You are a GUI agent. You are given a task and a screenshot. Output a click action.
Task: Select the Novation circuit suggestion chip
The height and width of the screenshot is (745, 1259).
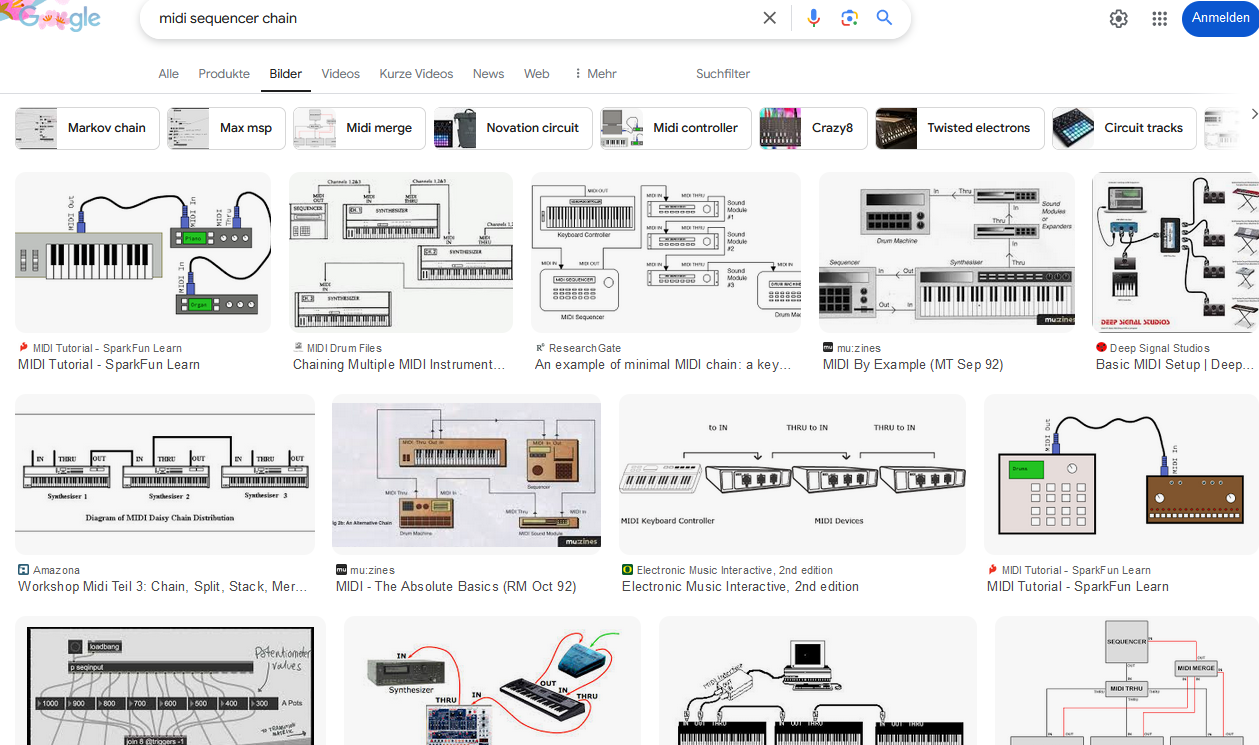coord(512,128)
